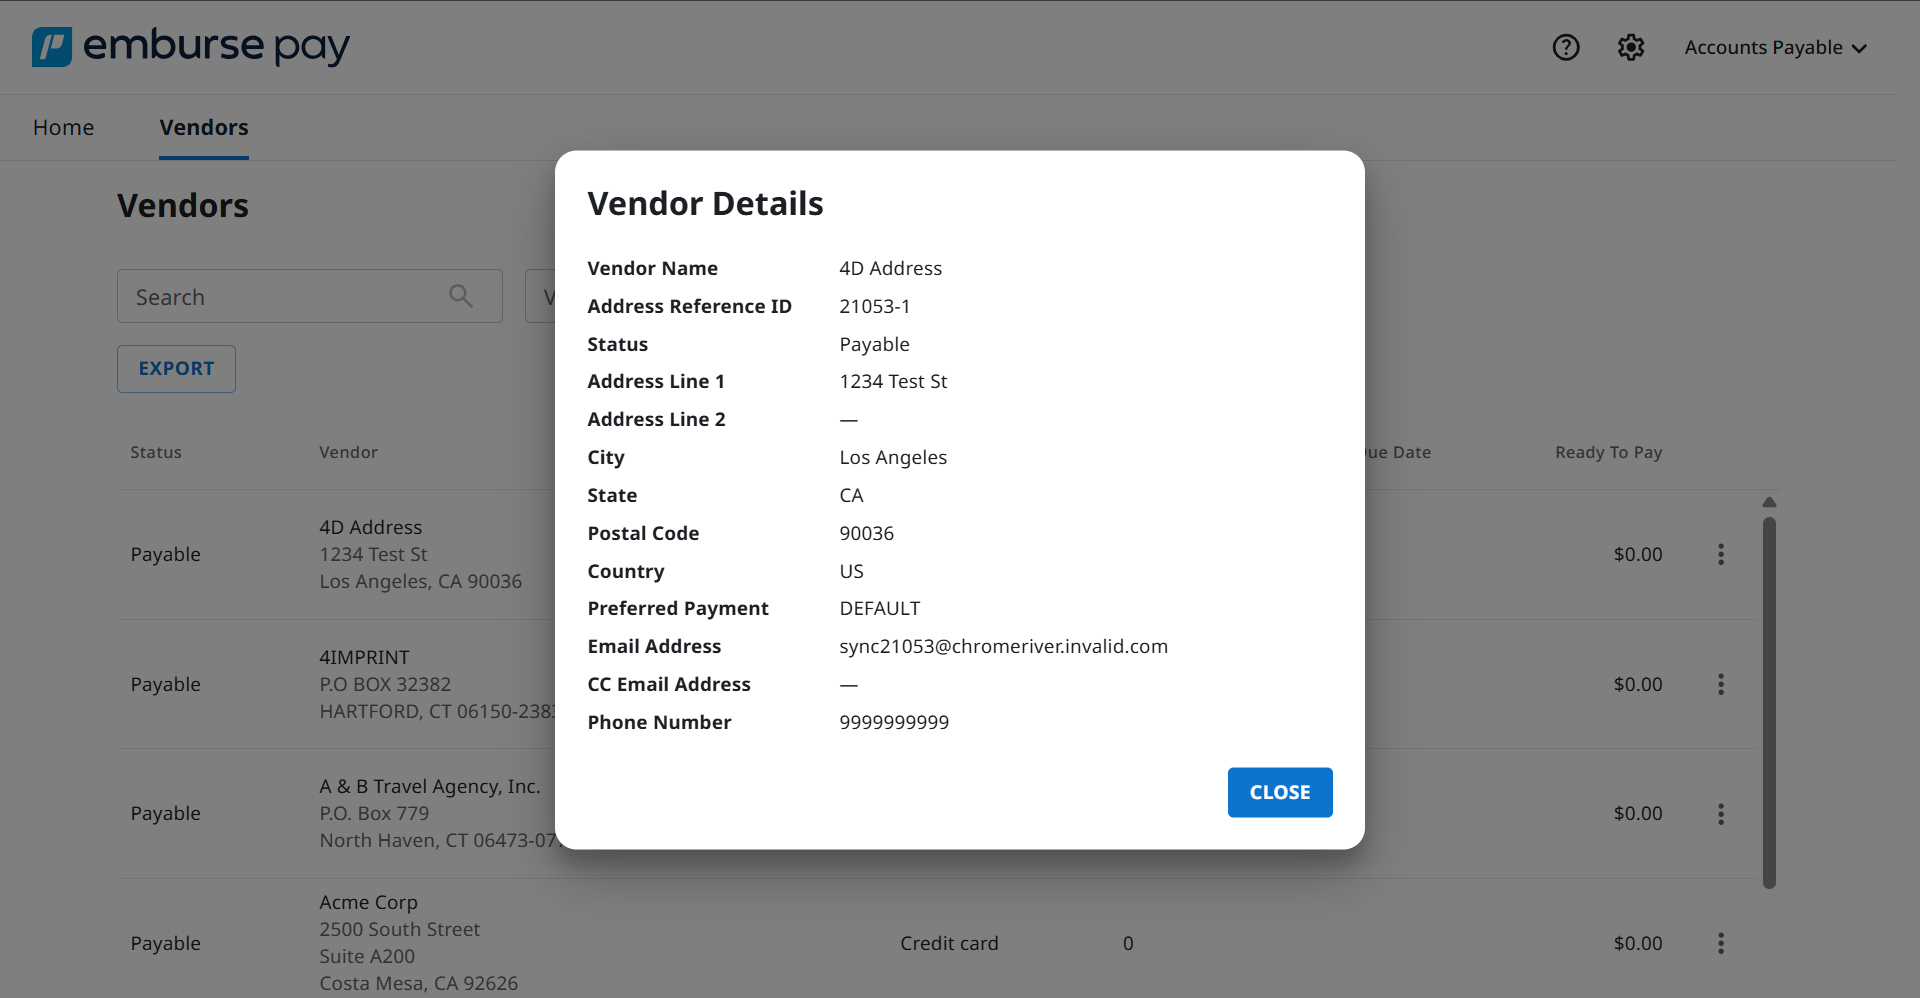Image resolution: width=1920 pixels, height=998 pixels.
Task: Click the EXPORT button
Action: click(x=176, y=369)
